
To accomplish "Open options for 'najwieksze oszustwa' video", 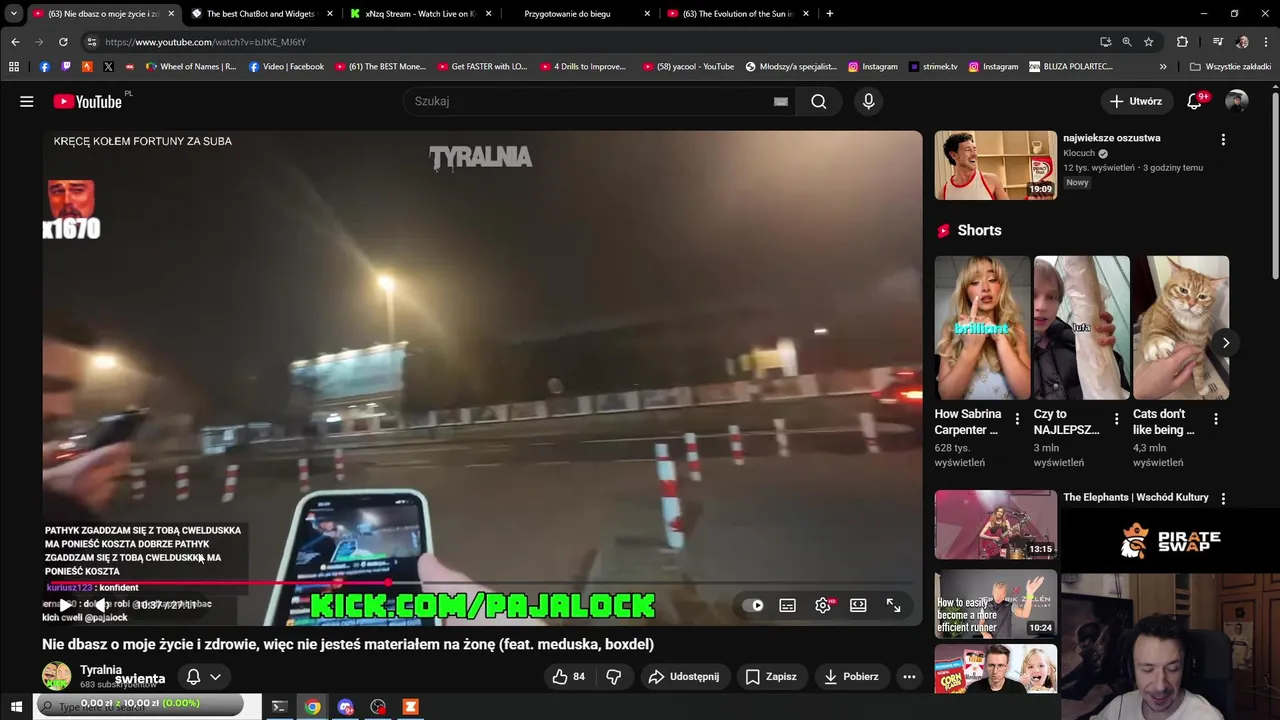I will point(1223,140).
